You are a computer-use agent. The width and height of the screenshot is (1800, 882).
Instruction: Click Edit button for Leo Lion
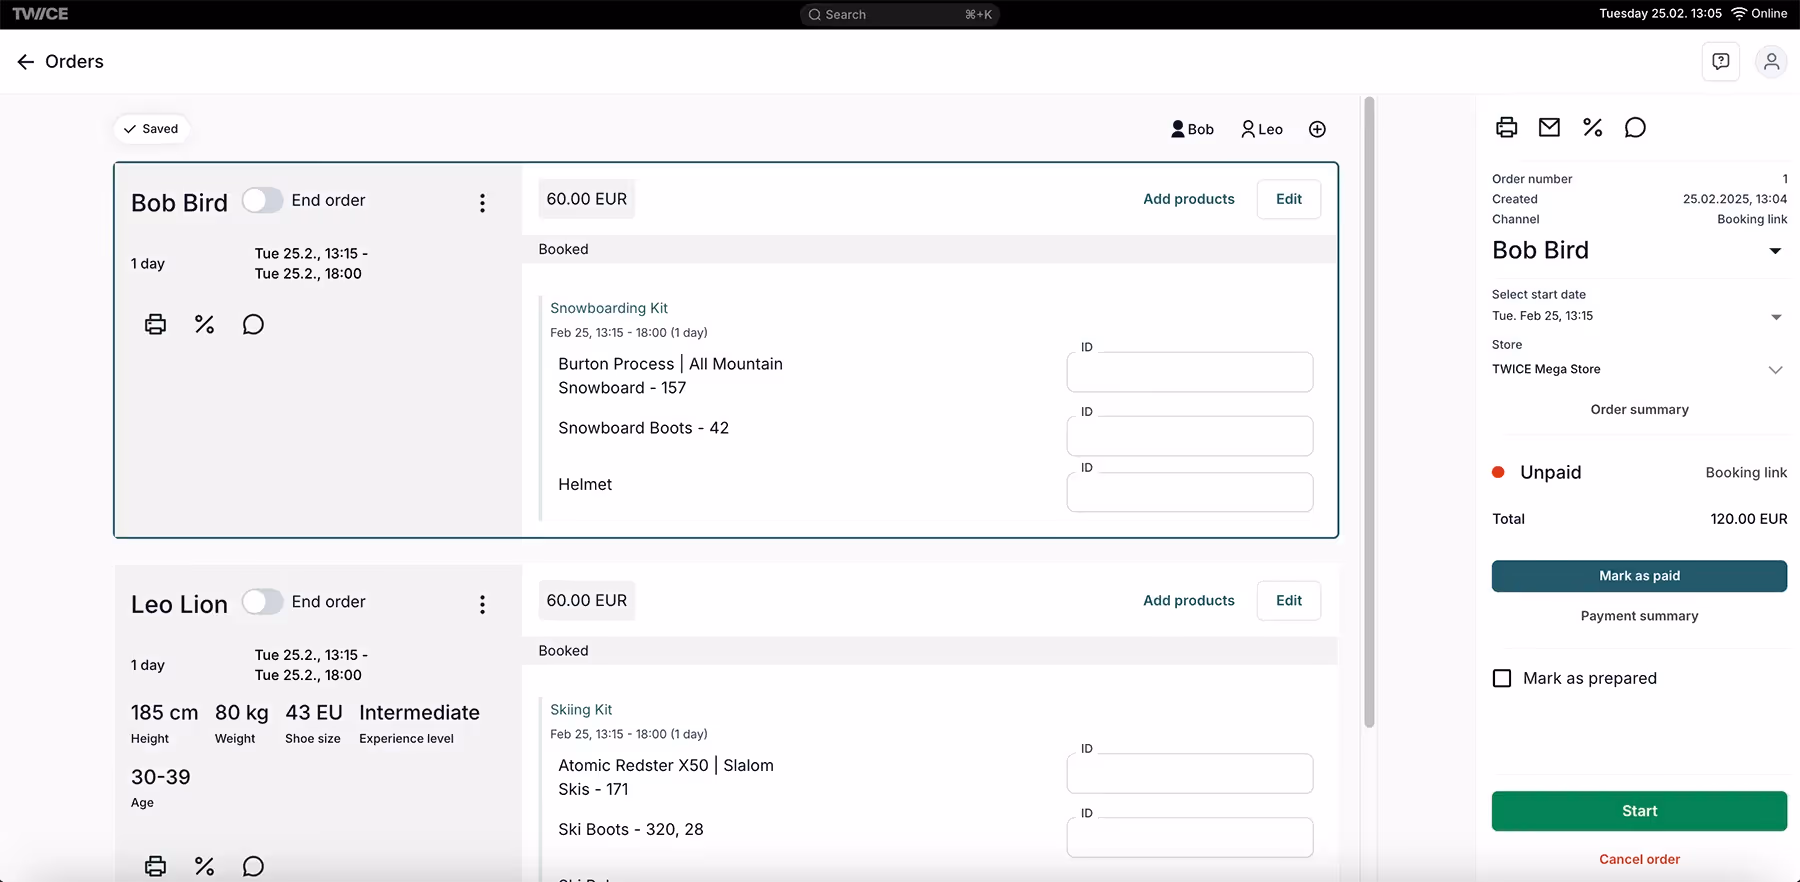(x=1289, y=600)
